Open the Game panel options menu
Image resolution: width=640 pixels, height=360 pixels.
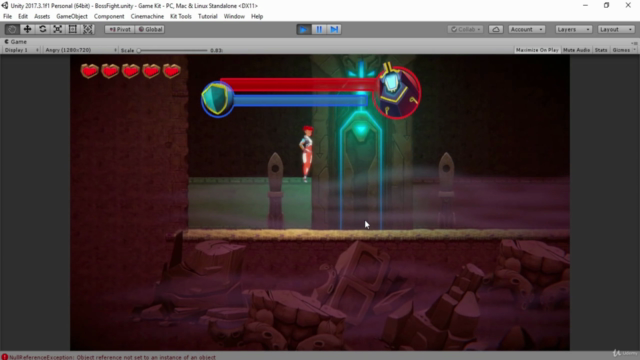[x=634, y=42]
